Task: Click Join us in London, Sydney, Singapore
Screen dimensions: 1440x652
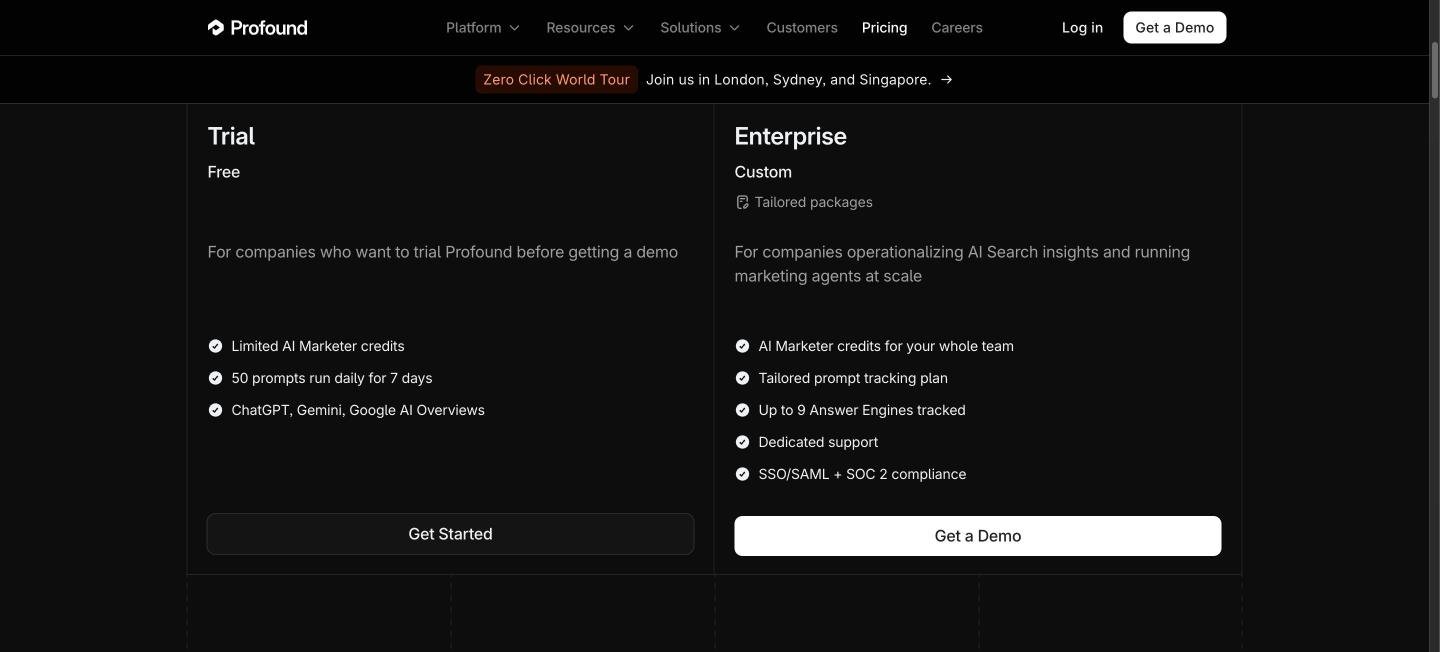Action: tap(788, 80)
